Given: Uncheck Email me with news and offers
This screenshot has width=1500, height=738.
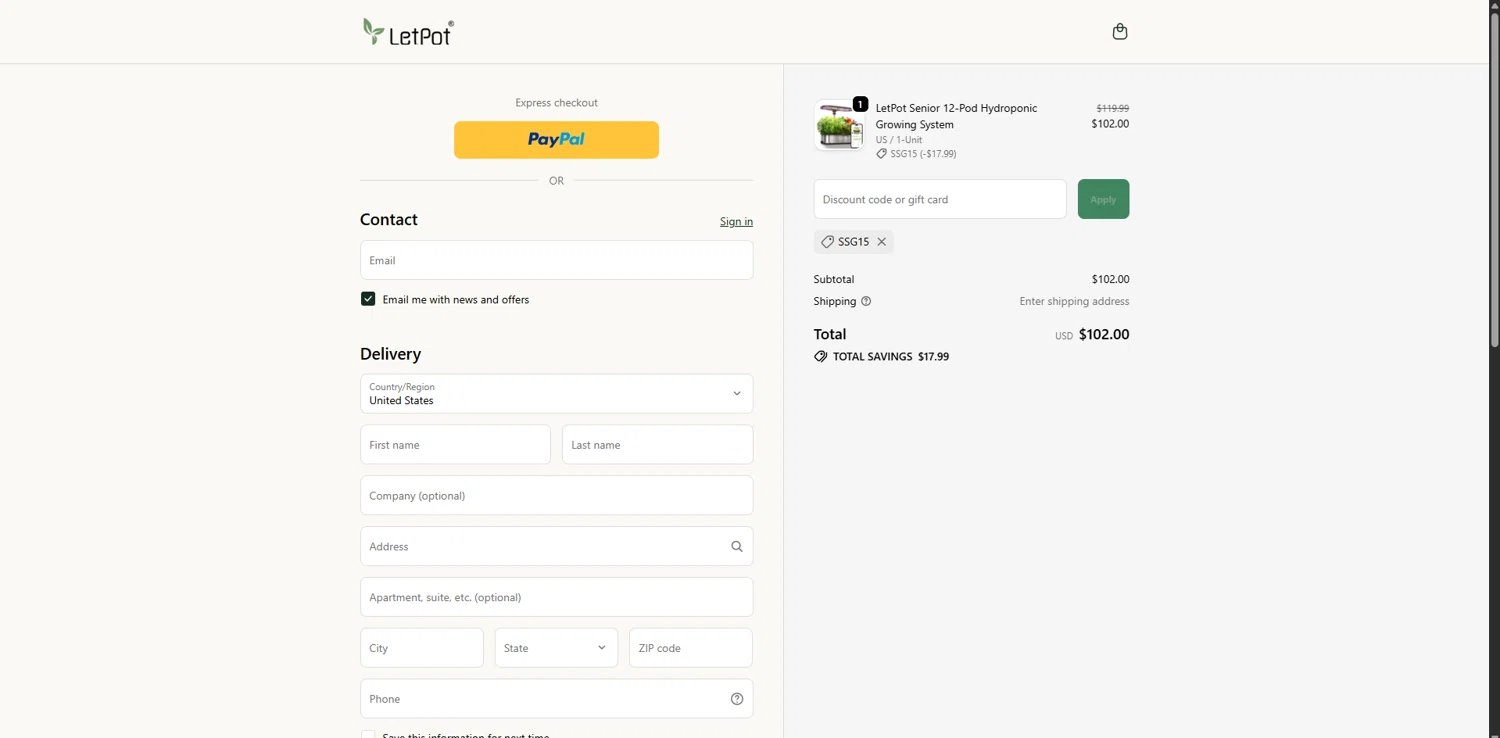Looking at the screenshot, I should point(368,299).
